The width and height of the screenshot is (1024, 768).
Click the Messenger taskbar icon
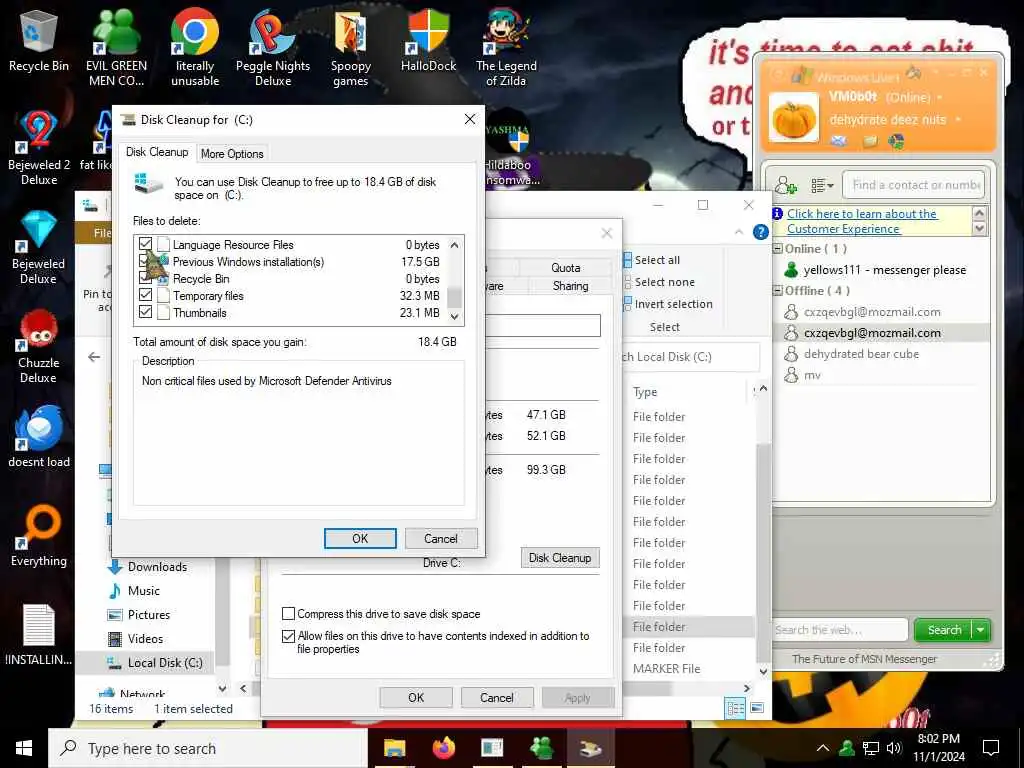[541, 748]
